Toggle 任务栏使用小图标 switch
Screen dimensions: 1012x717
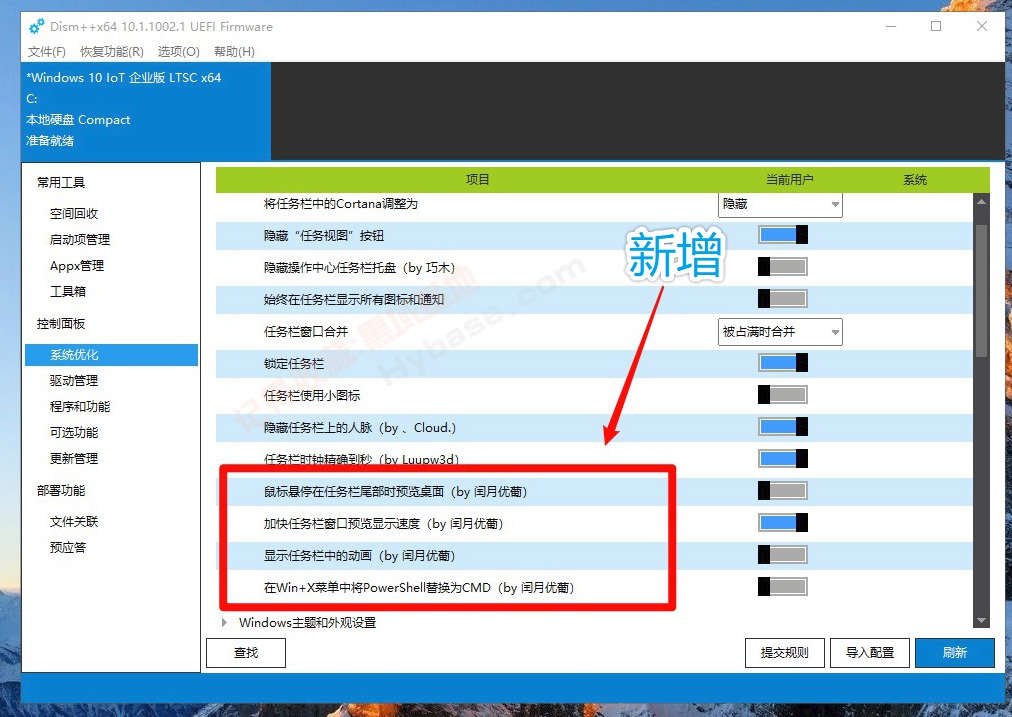tap(783, 395)
